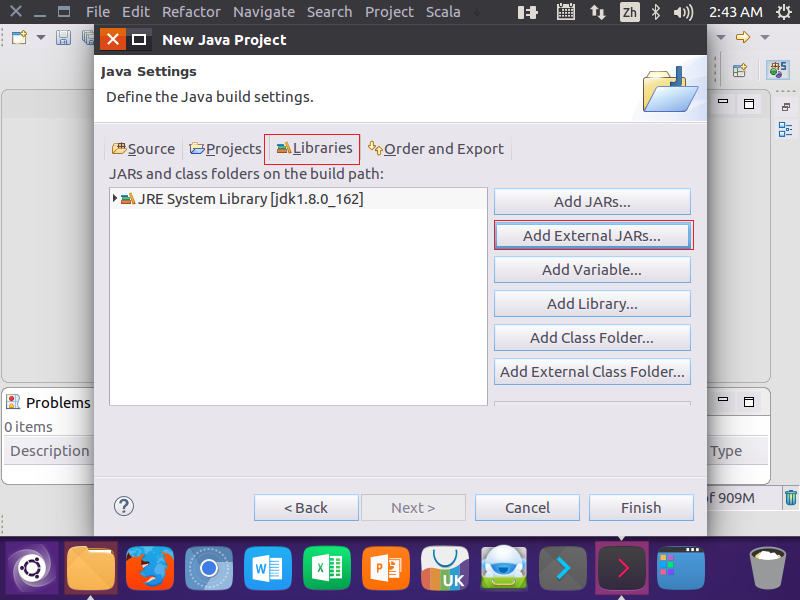800x600 pixels.
Task: Open the Word app in dock
Action: pyautogui.click(x=268, y=568)
